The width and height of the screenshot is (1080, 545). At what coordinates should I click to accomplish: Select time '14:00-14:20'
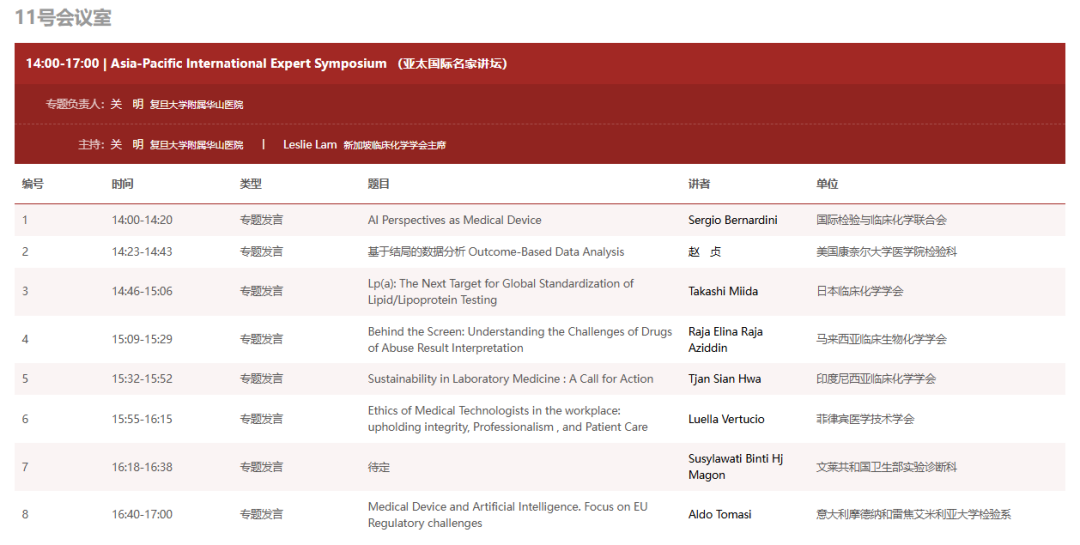[142, 220]
